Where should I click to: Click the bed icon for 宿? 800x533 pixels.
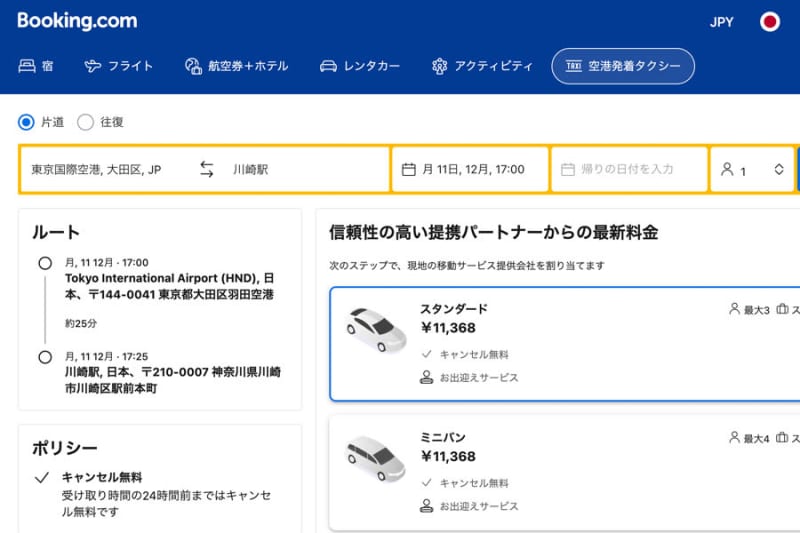27,66
